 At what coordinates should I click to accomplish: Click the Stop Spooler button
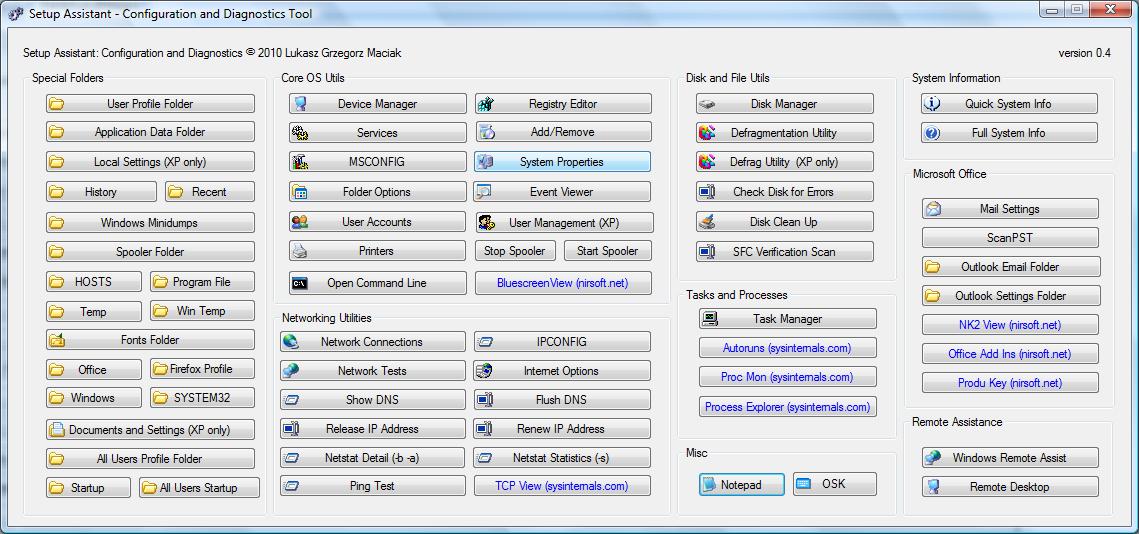[x=515, y=251]
